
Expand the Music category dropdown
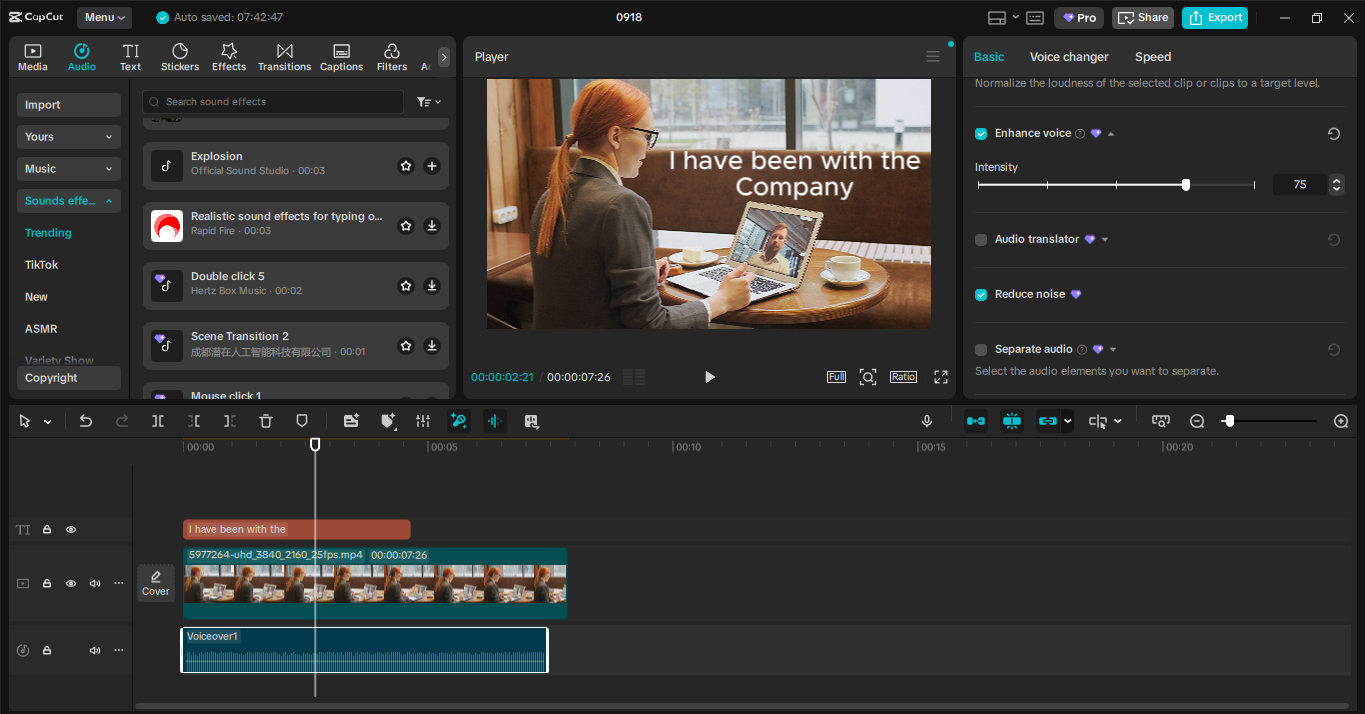(x=68, y=169)
